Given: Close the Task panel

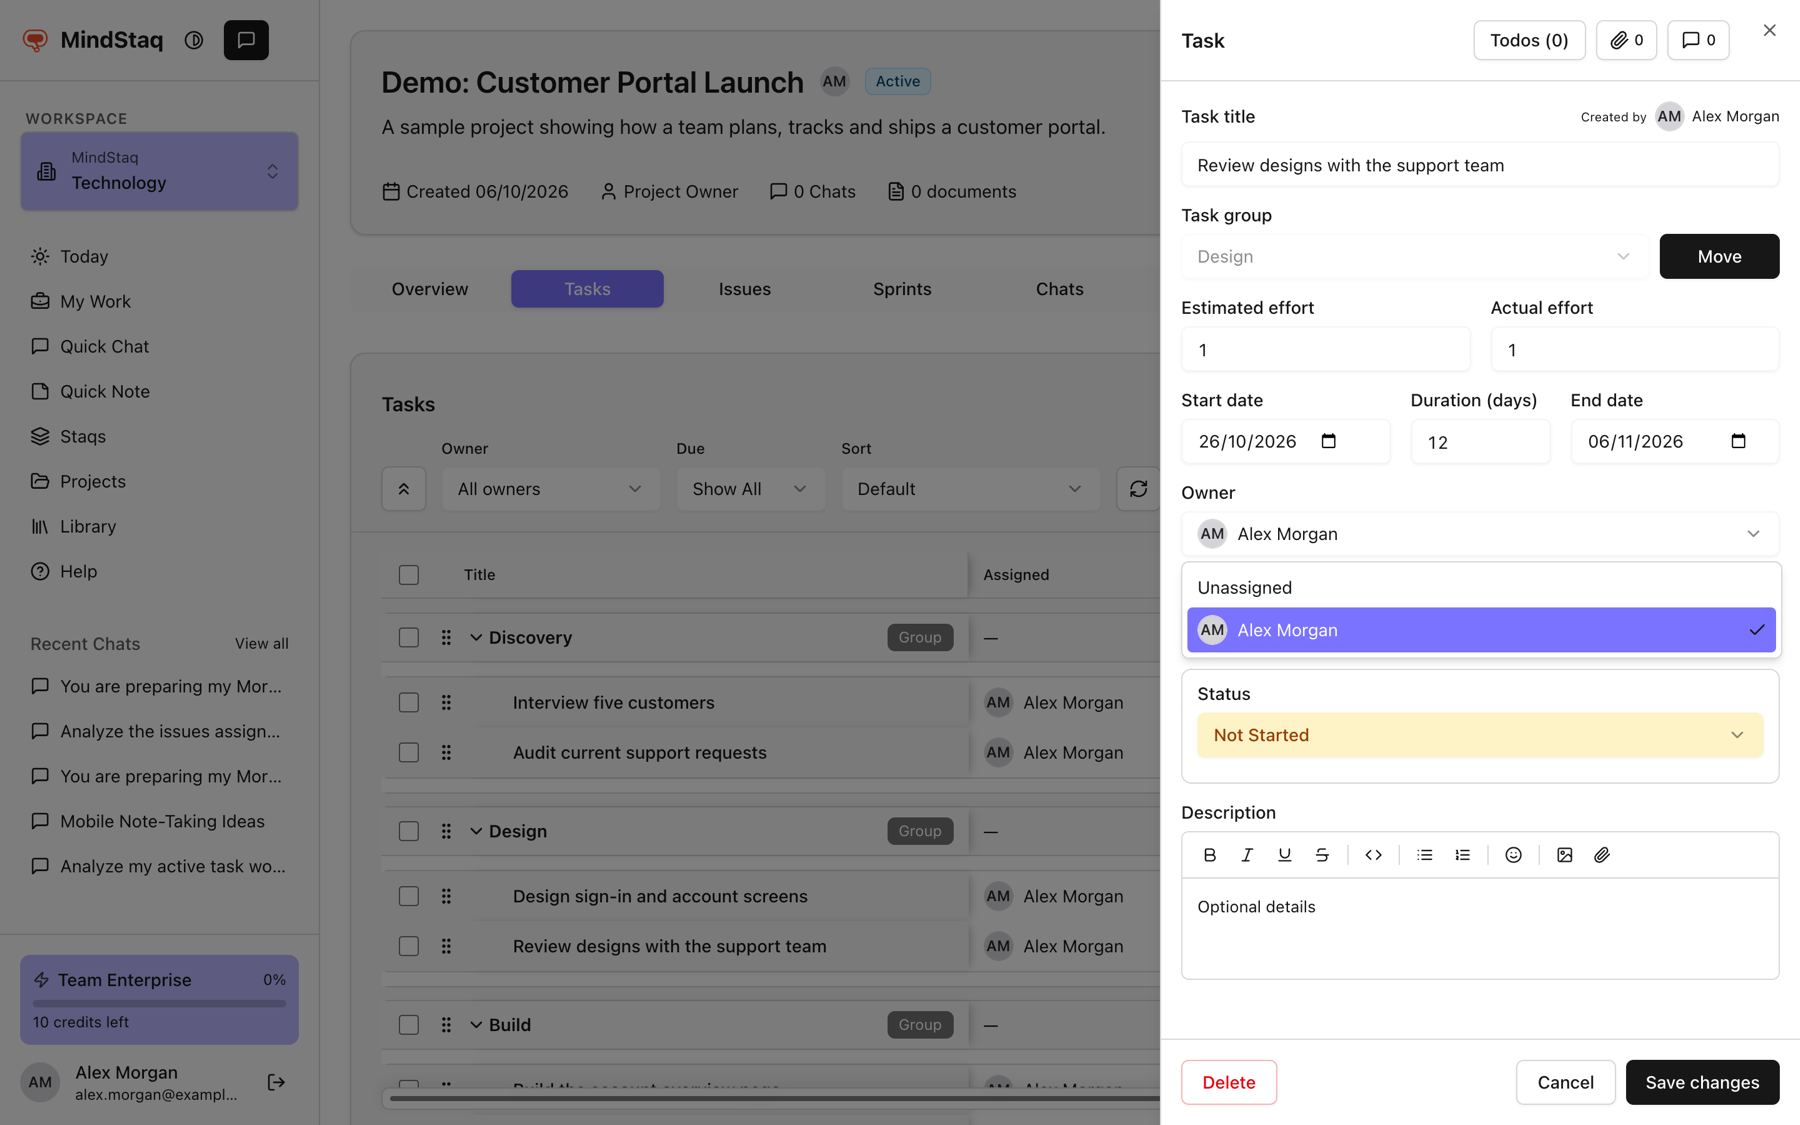Looking at the screenshot, I should pos(1769,30).
